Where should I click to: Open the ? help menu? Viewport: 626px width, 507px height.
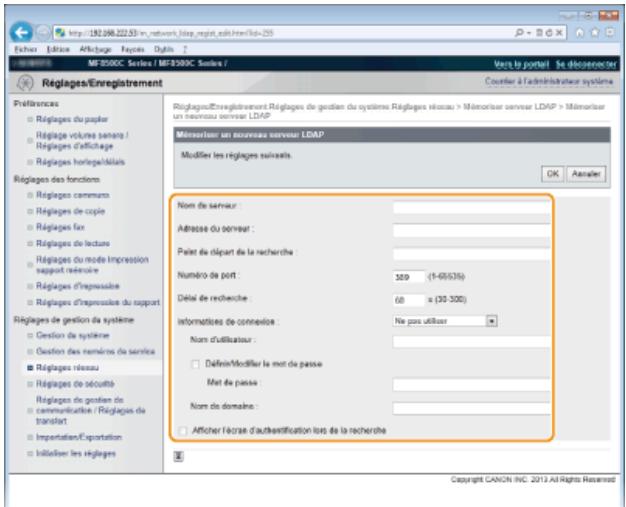point(185,50)
